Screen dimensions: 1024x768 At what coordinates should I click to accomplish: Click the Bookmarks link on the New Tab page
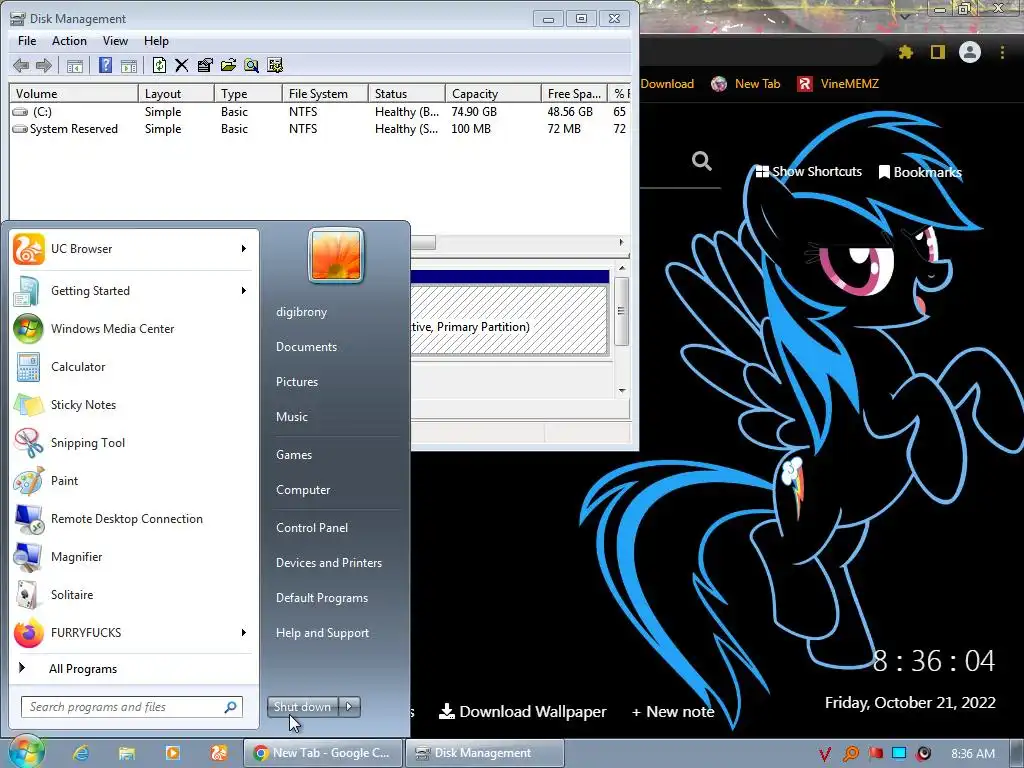[920, 172]
